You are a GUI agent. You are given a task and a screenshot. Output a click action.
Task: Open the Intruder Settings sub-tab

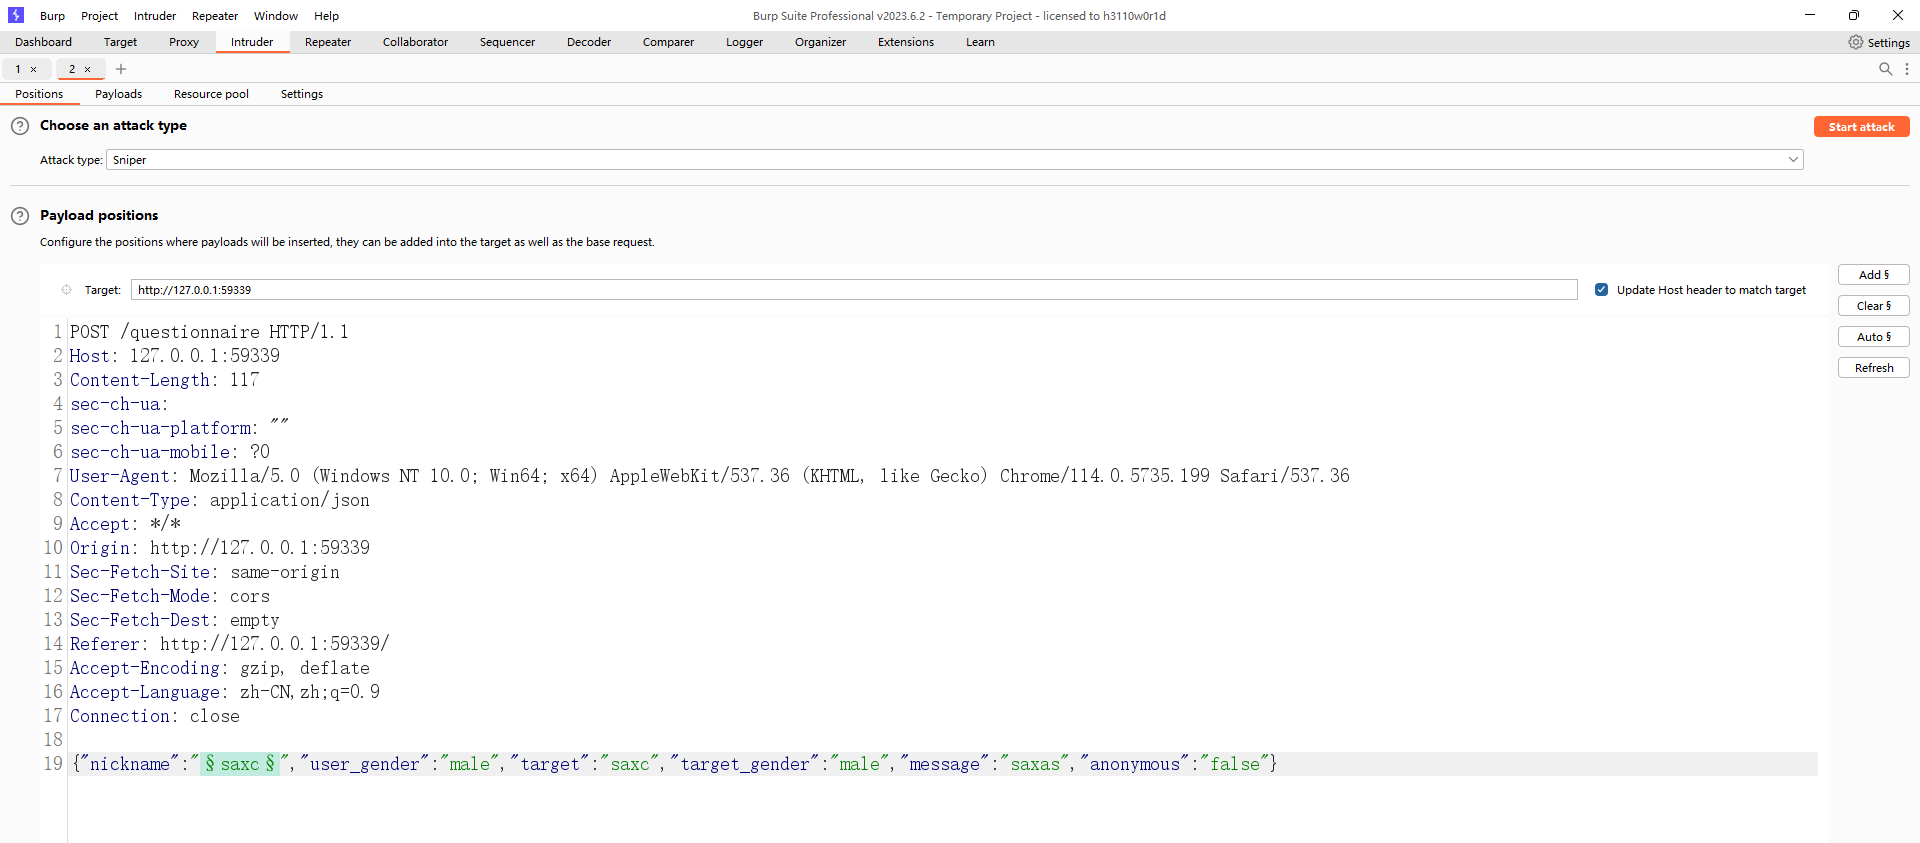point(302,94)
